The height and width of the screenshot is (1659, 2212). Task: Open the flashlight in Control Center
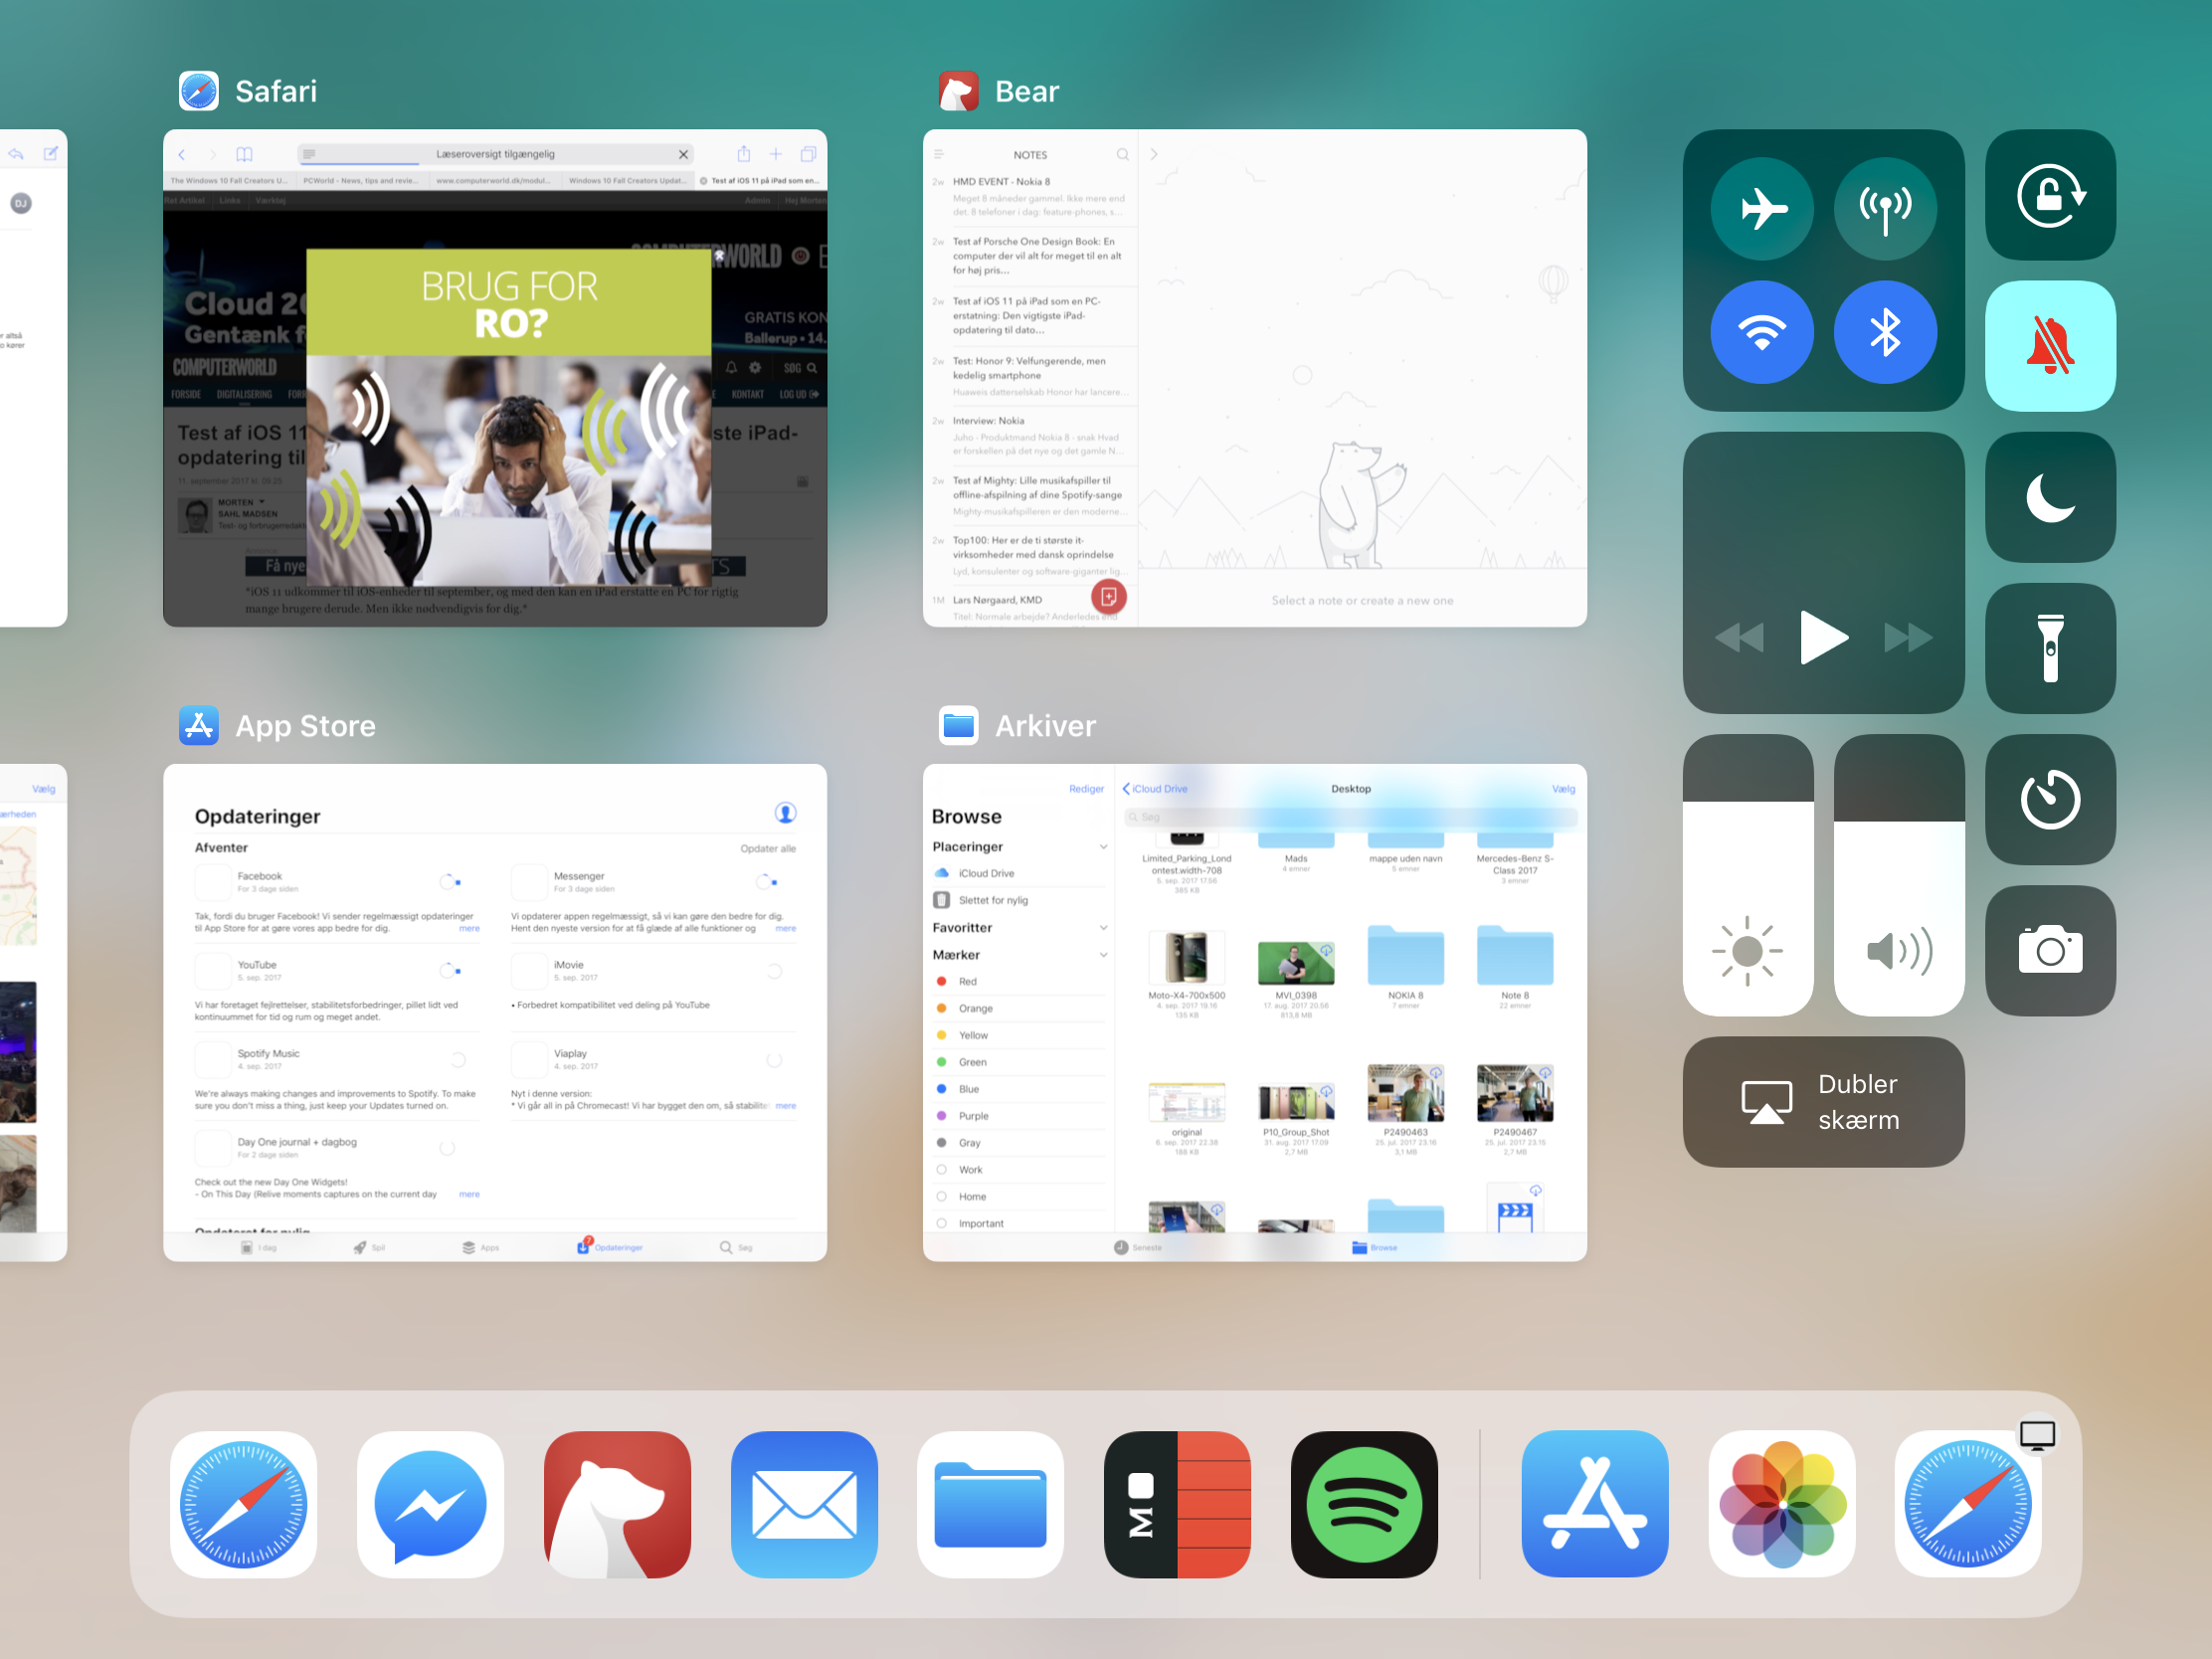tap(2049, 648)
